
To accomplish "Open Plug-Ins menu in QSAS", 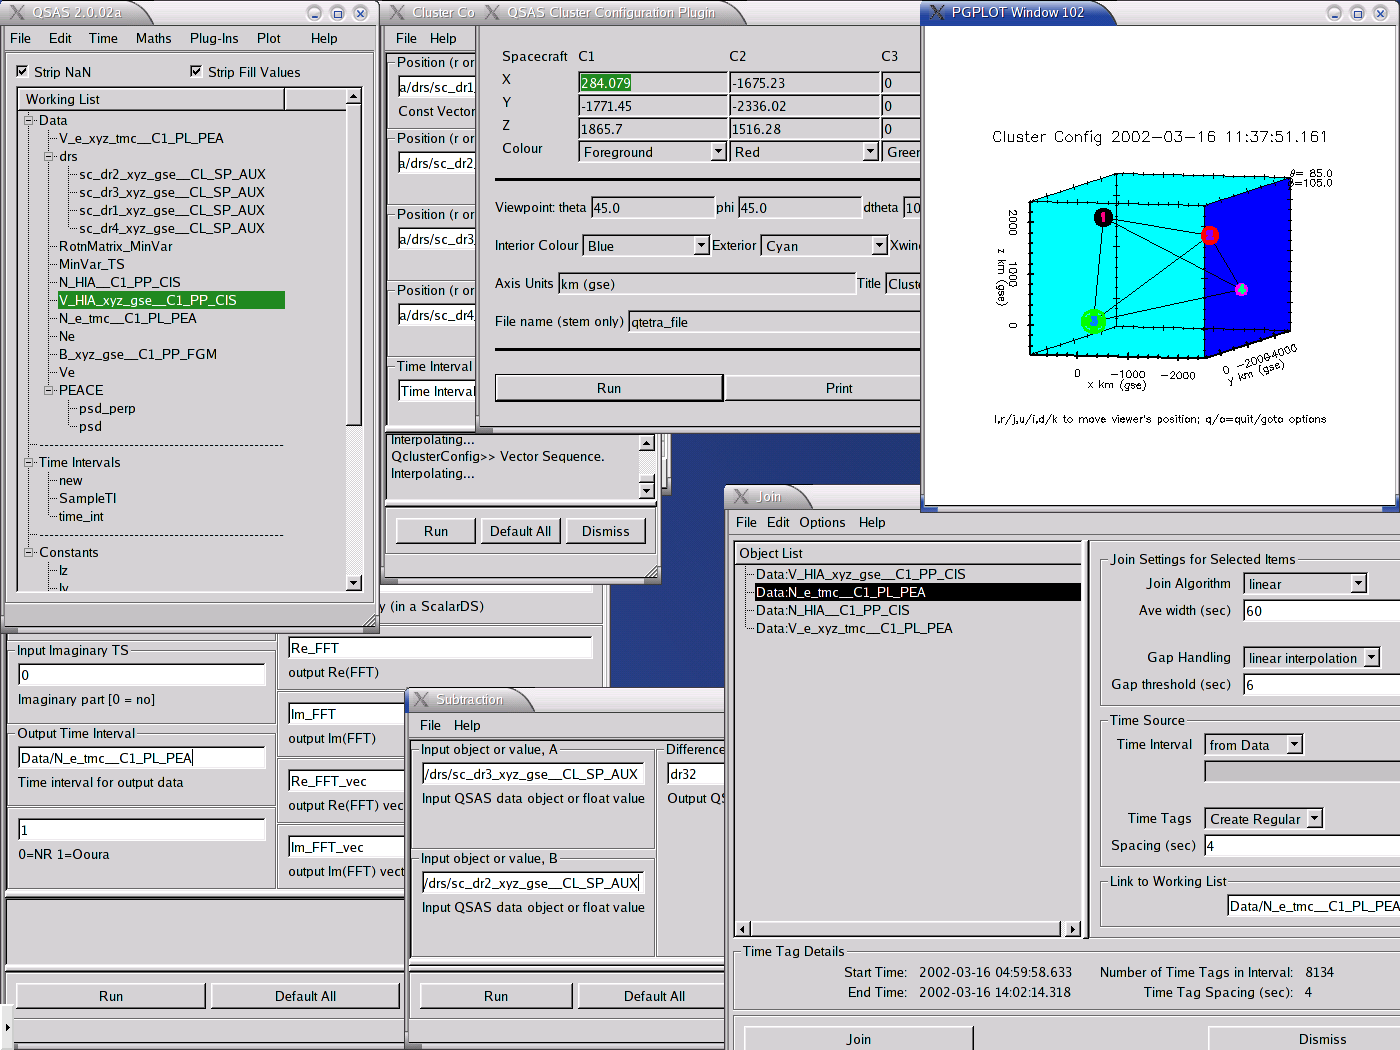I will tap(214, 38).
